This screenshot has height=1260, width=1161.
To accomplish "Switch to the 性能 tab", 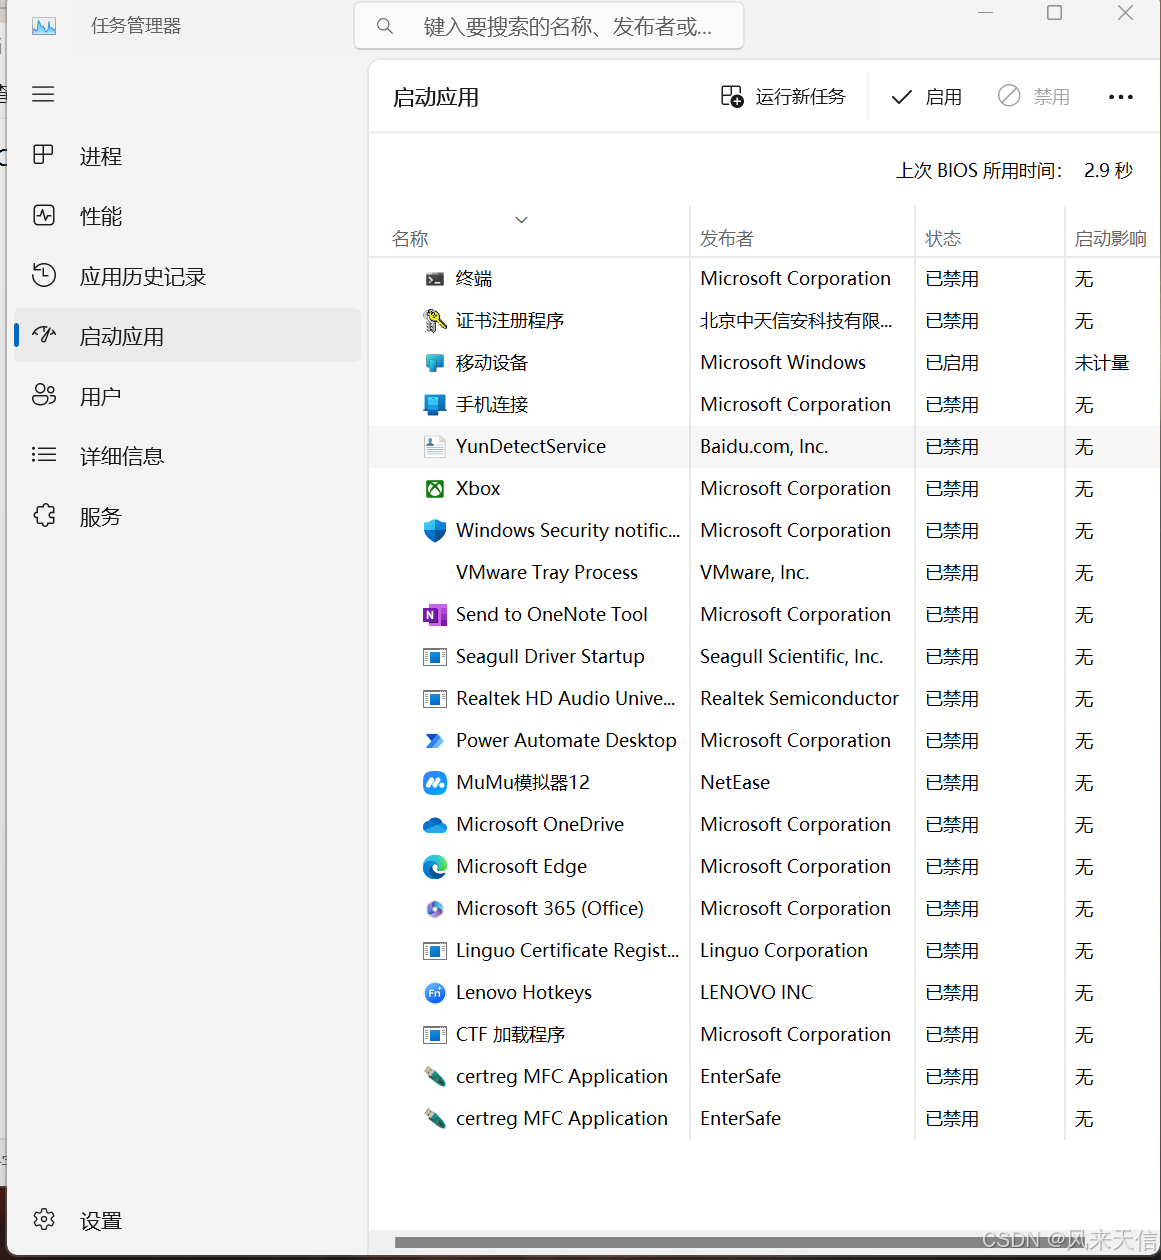I will click(x=187, y=216).
